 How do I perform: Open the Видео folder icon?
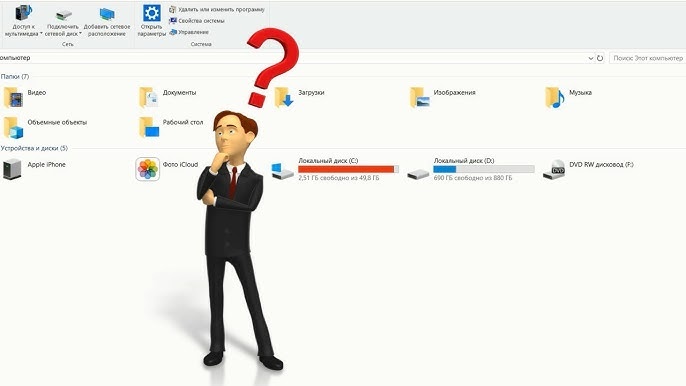click(13, 97)
